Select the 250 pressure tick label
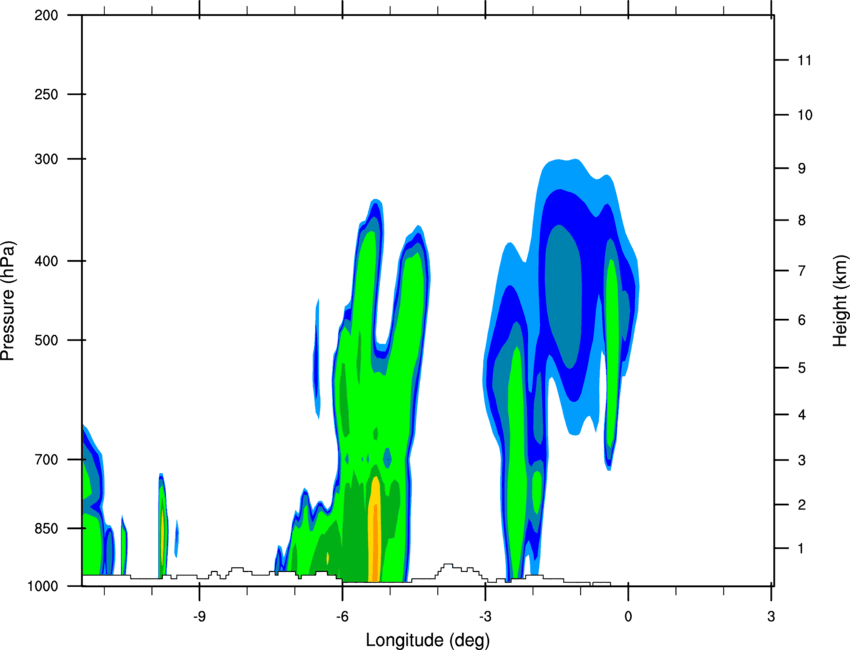The width and height of the screenshot is (850, 650). (46, 94)
